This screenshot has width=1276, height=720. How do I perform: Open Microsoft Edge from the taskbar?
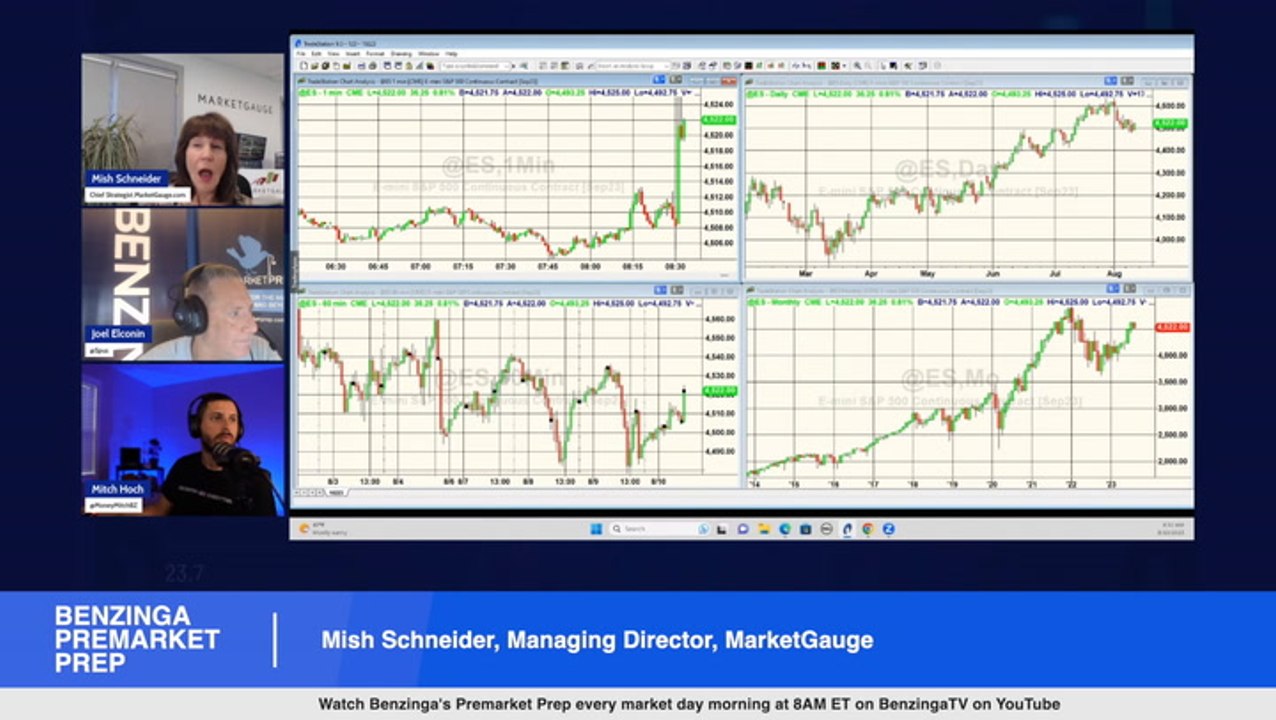785,529
